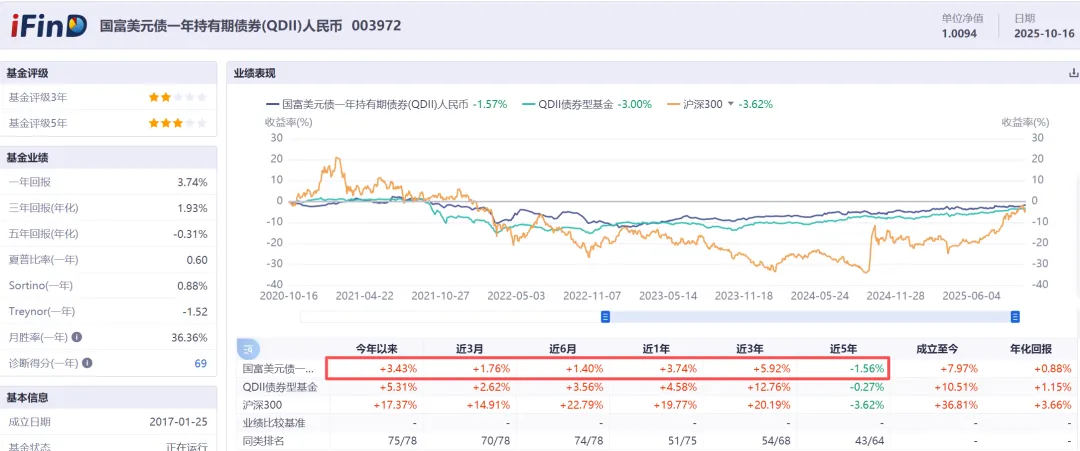1080x451 pixels.
Task: Click the info icon beside 月胜率(一年)
Action: pyautogui.click(x=77, y=337)
